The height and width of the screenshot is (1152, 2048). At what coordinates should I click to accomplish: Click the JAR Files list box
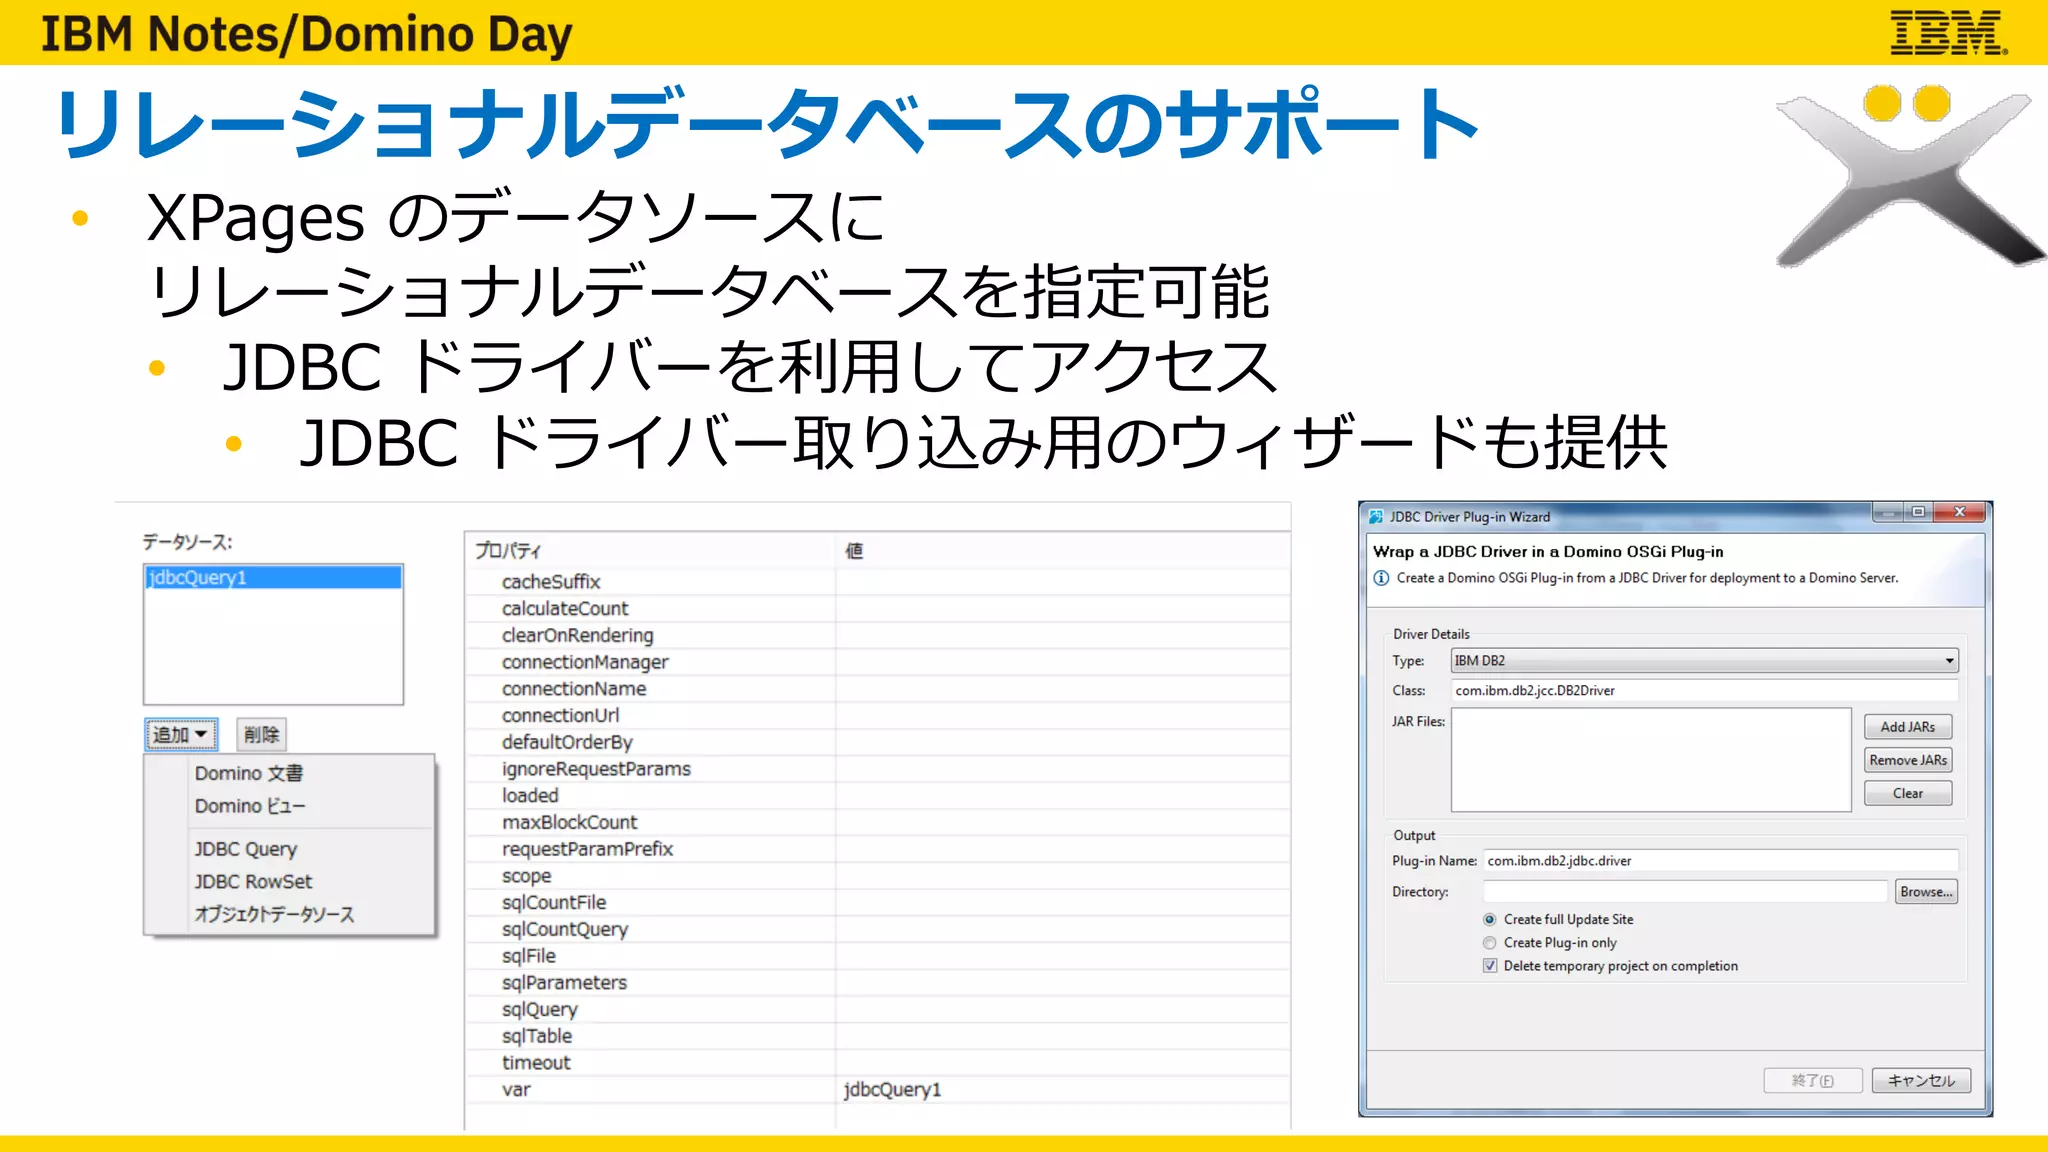click(x=1651, y=760)
